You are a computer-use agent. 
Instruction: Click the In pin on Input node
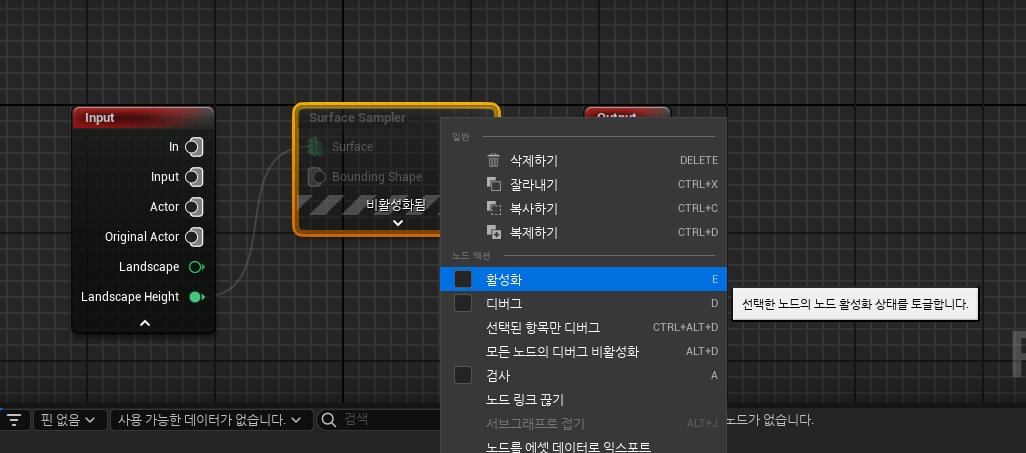tap(194, 147)
